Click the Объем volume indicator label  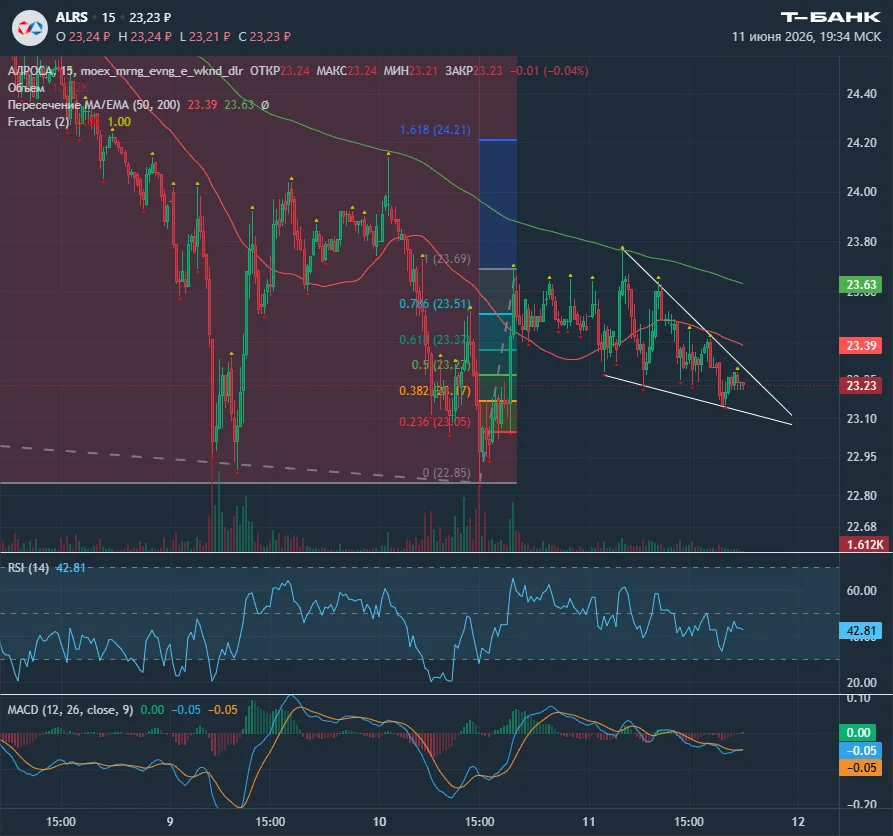coord(26,88)
